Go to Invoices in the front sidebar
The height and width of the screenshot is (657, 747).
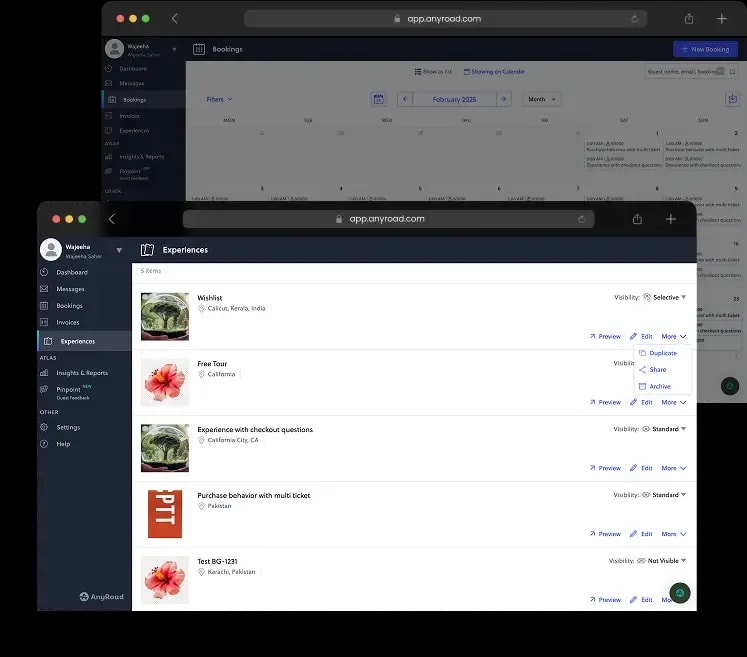coord(68,322)
